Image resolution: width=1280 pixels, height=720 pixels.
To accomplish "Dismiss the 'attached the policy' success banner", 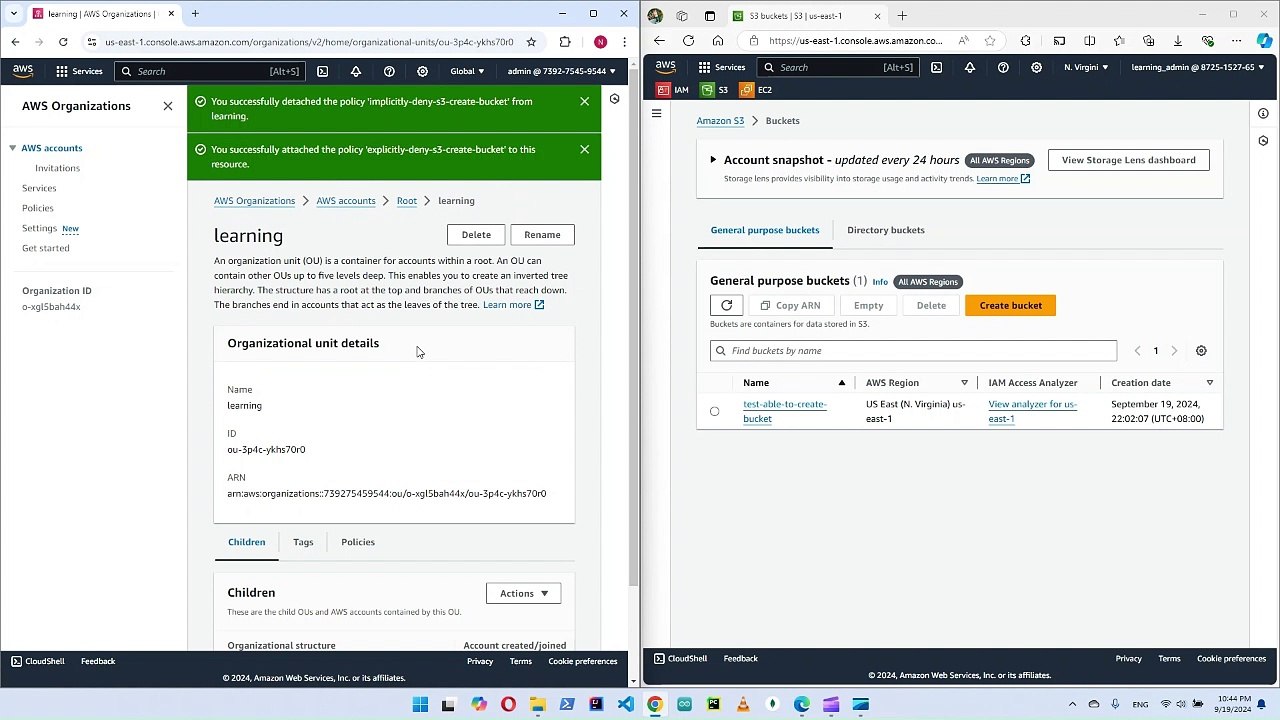I will (x=585, y=149).
